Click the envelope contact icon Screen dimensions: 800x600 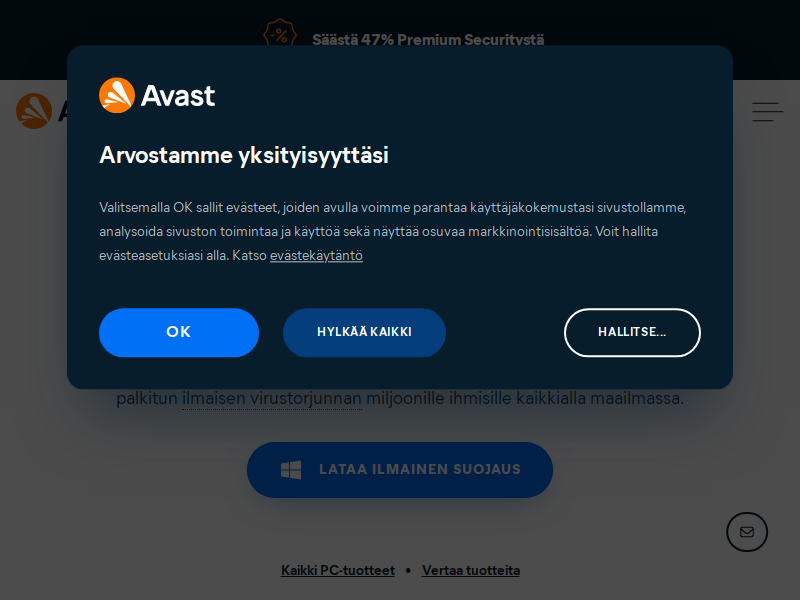pos(747,532)
